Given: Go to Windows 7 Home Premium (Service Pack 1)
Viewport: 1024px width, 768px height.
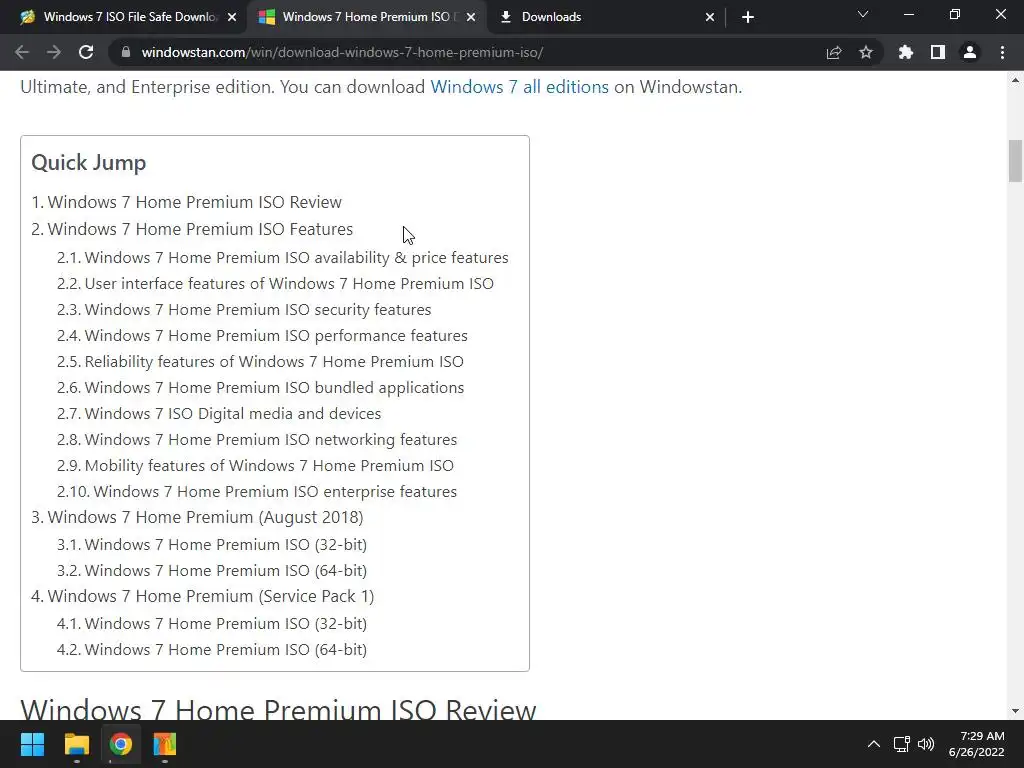Looking at the screenshot, I should [x=210, y=596].
